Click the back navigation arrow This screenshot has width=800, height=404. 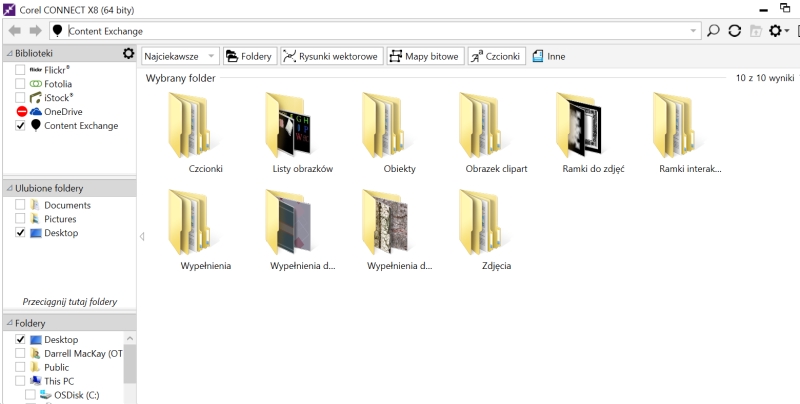coord(14,31)
